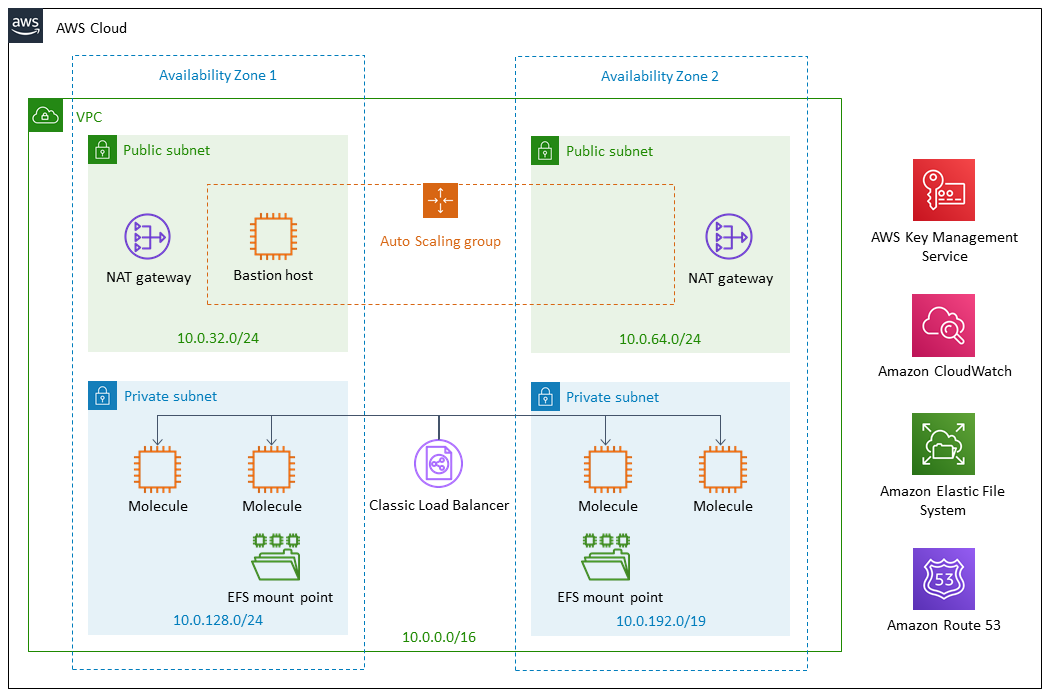Click the Amazon Route 53 icon
This screenshot has height=698, width=1050.
[944, 579]
